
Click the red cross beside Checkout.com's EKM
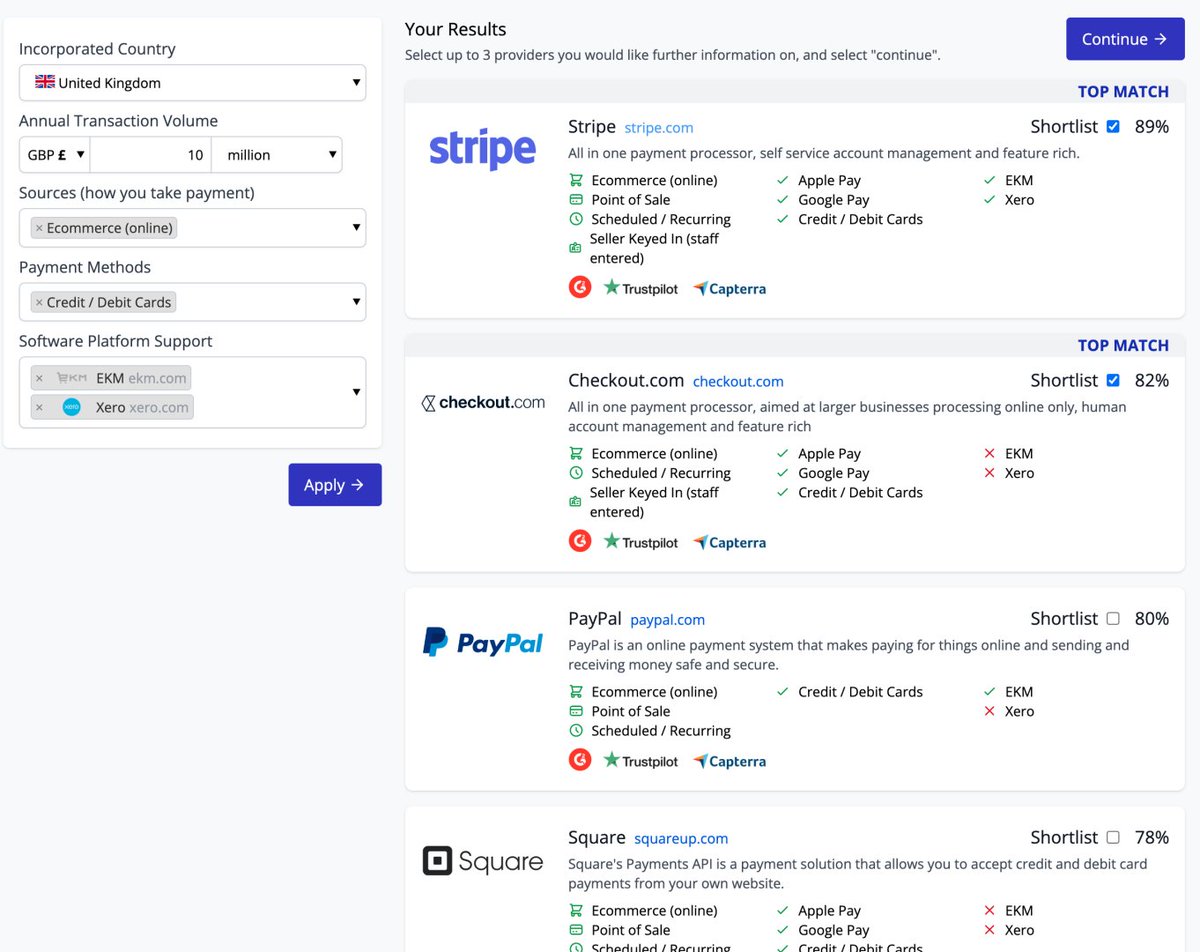pos(990,454)
